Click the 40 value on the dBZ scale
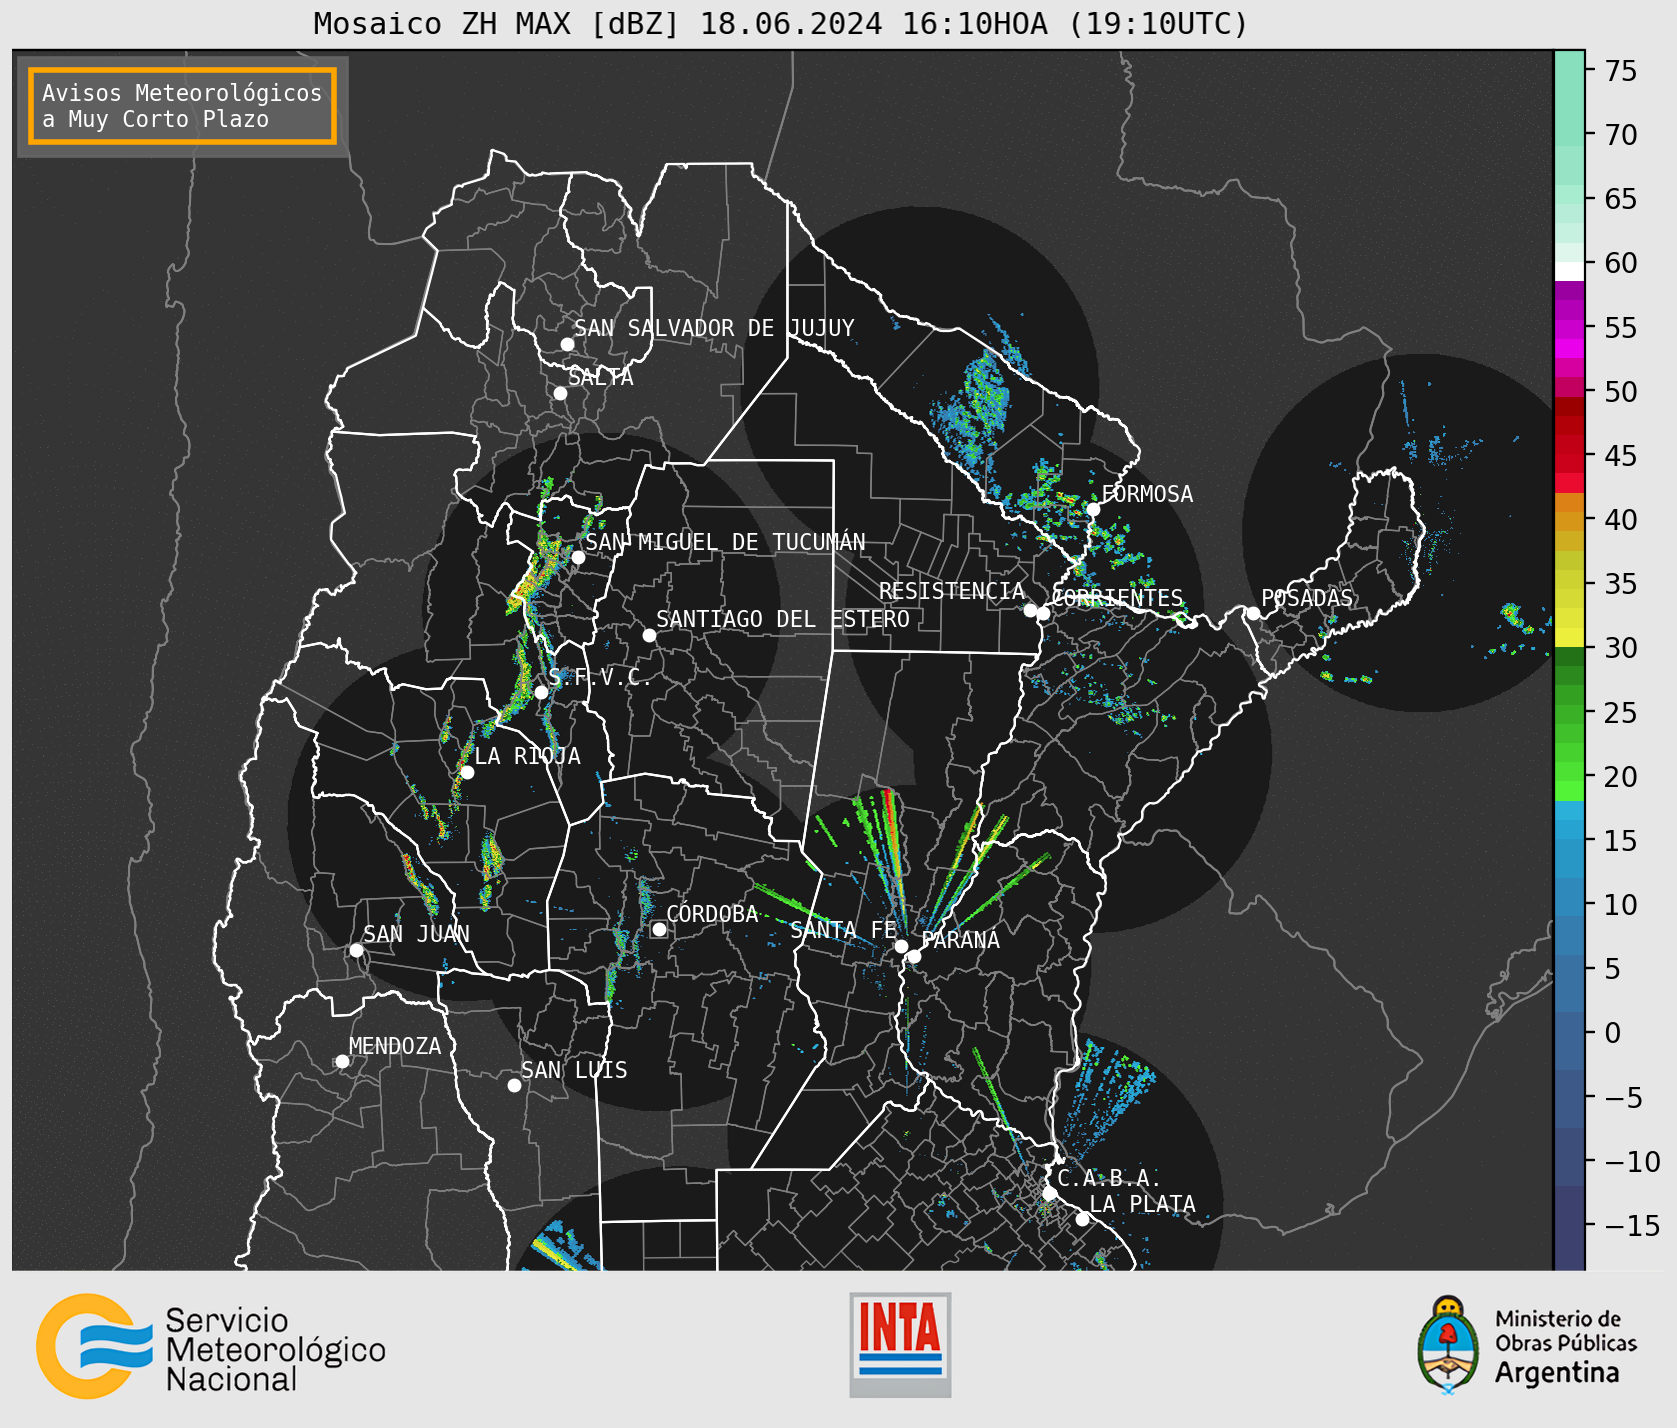The image size is (1677, 1428). (1621, 520)
